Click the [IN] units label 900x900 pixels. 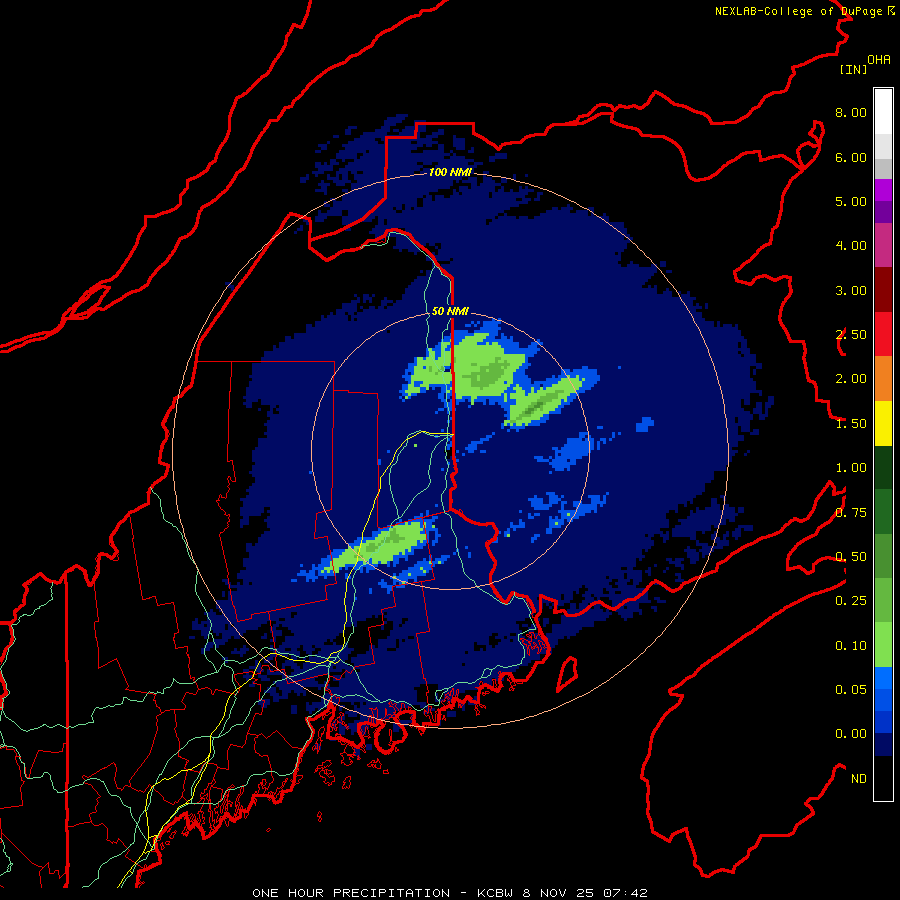[x=853, y=69]
